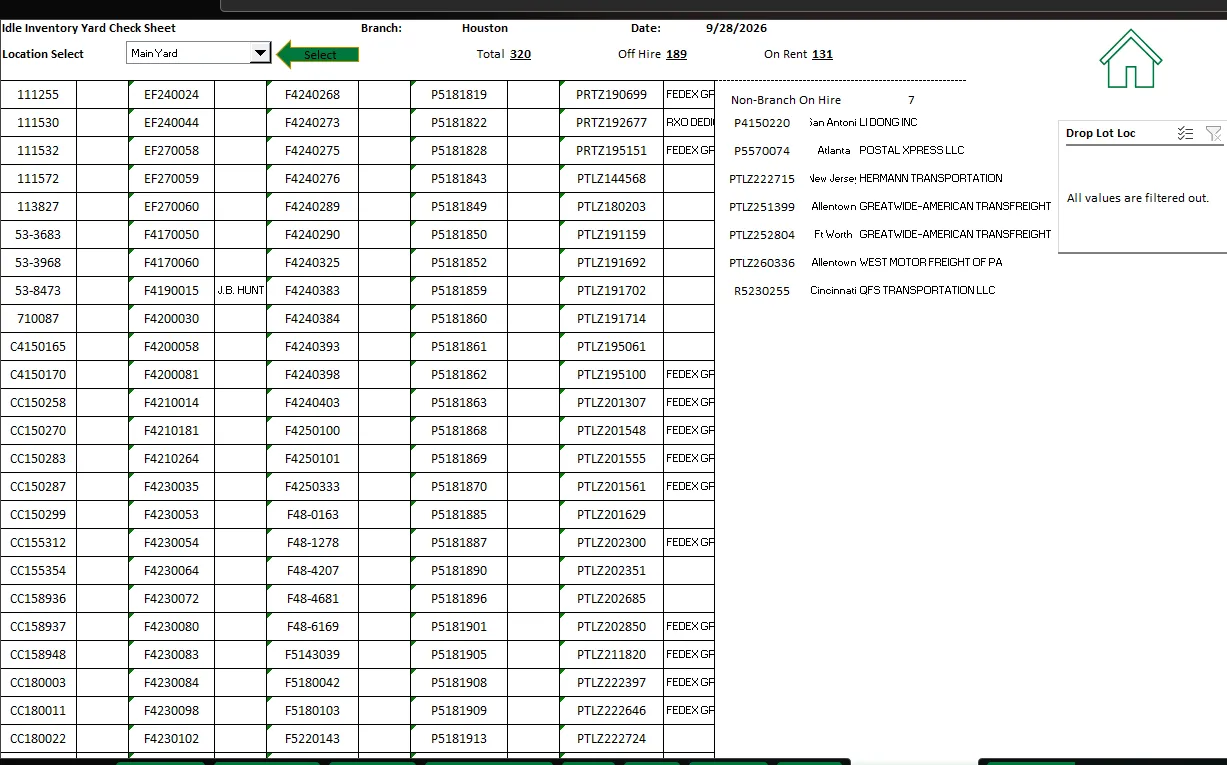Select cell EF240024
Screen dimensions: 1227x765
(x=171, y=95)
